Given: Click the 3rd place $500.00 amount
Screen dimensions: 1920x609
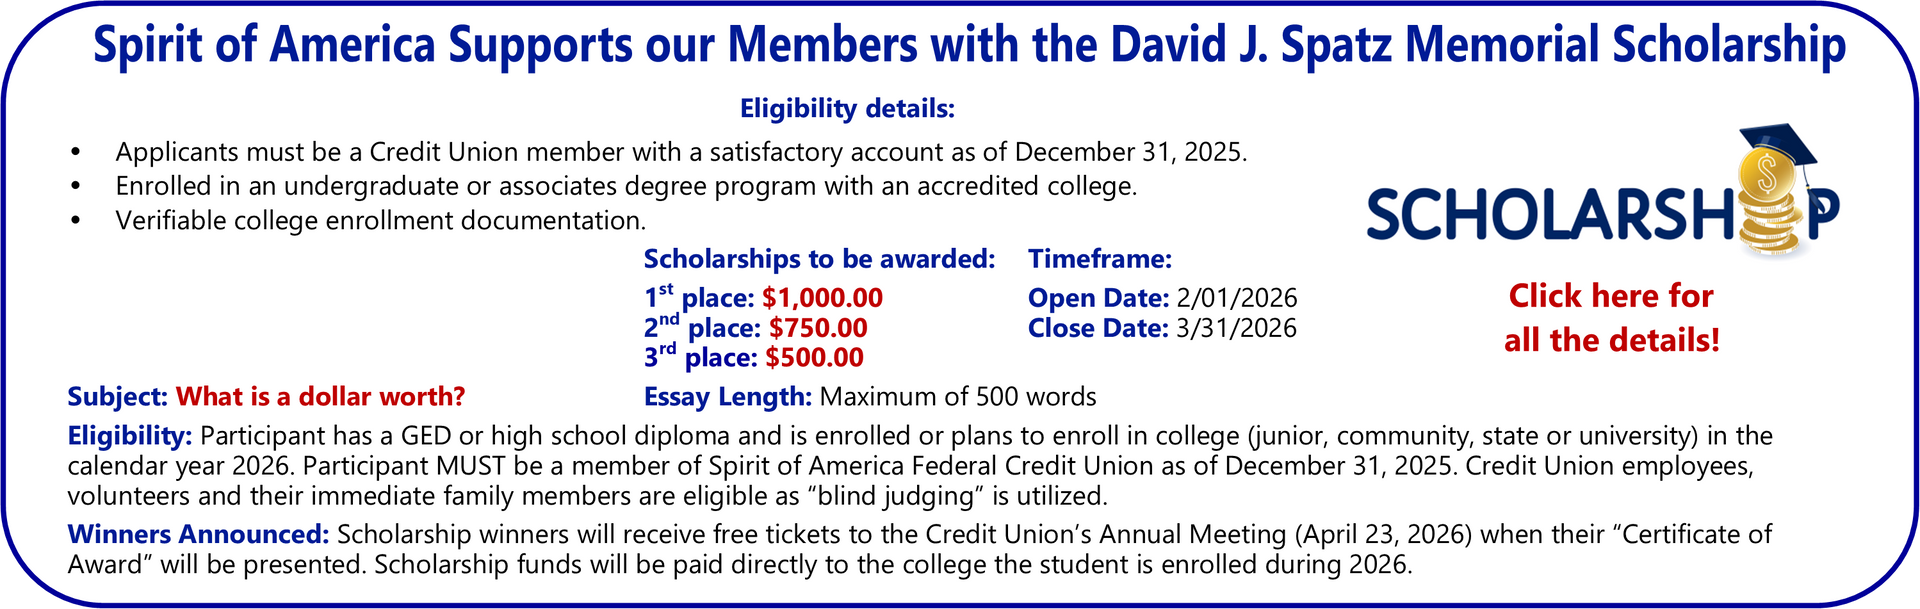Looking at the screenshot, I should [814, 358].
